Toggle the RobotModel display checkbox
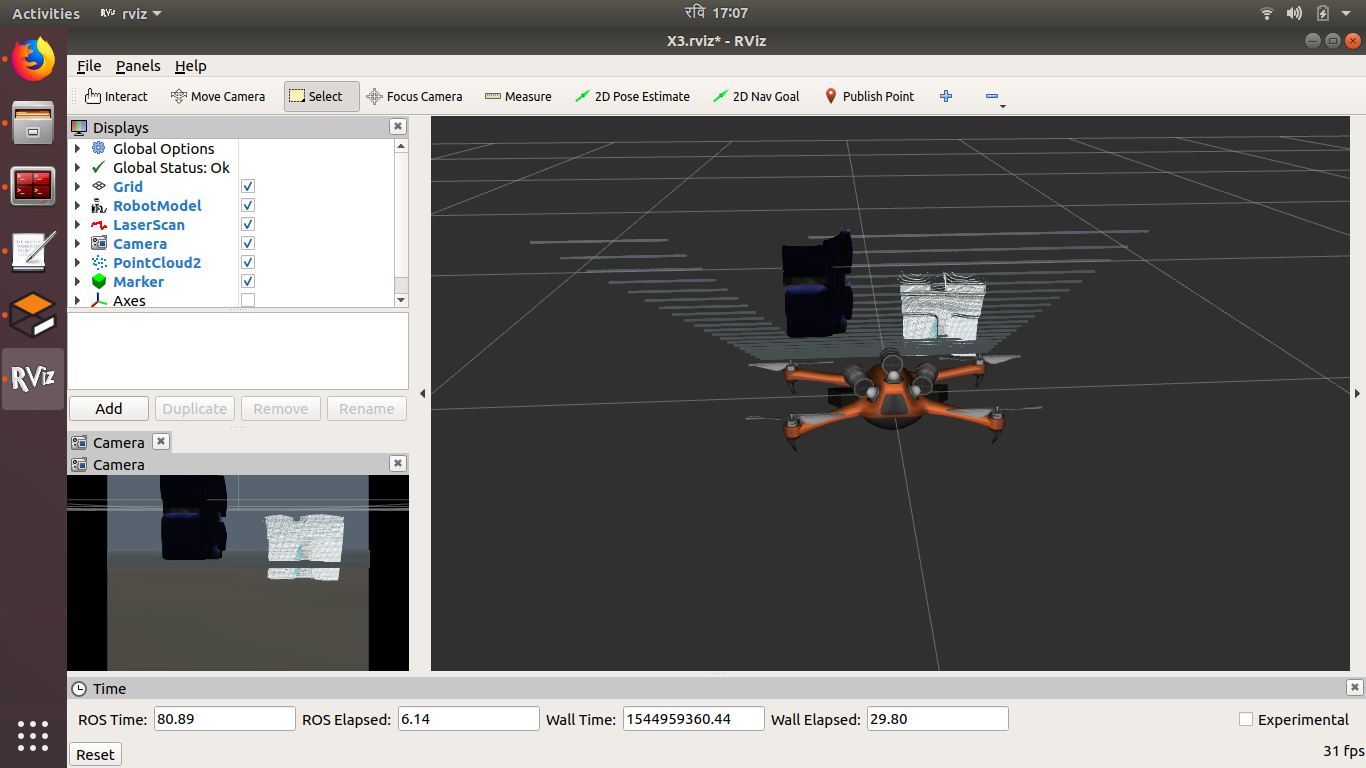 coord(248,205)
